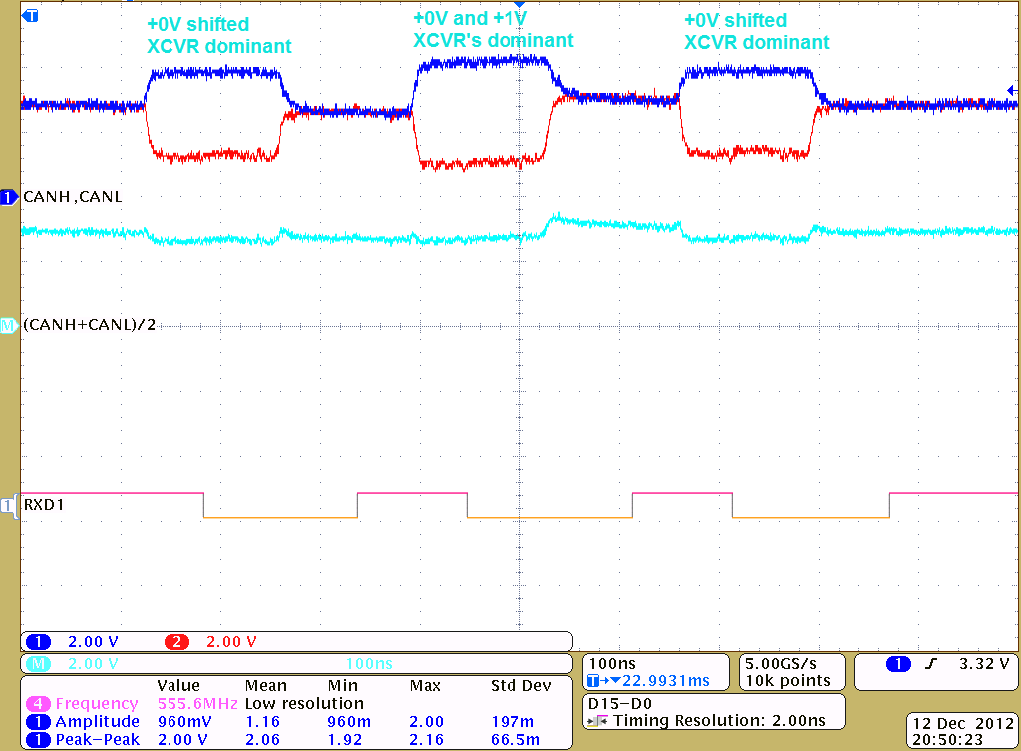Open the 3.32 V trigger level readout
This screenshot has width=1021, height=751.
pos(985,663)
